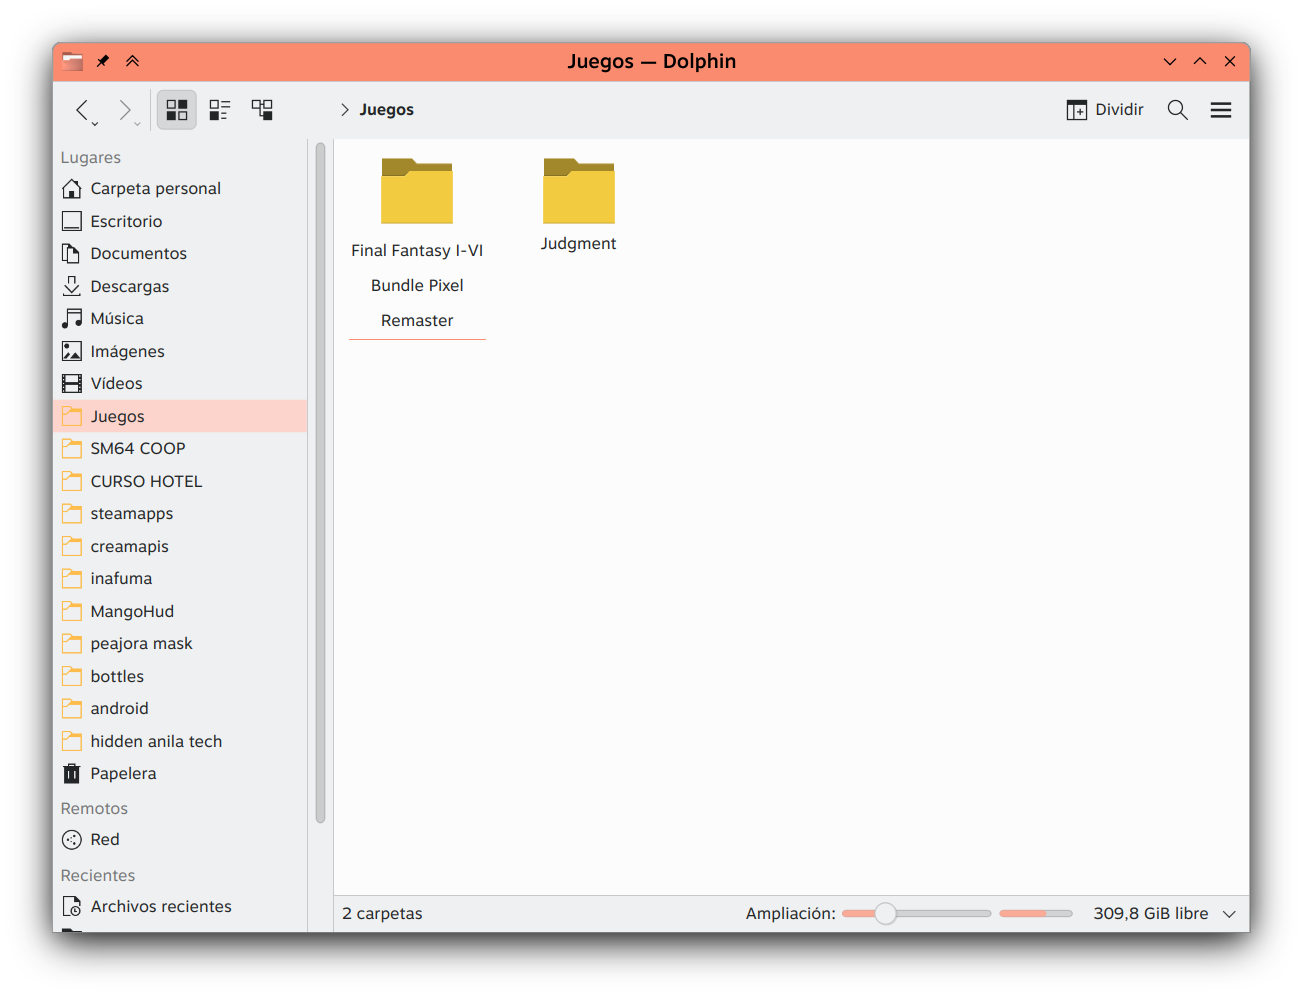
Task: Click the Juegos breadcrumb in location bar
Action: pos(387,110)
